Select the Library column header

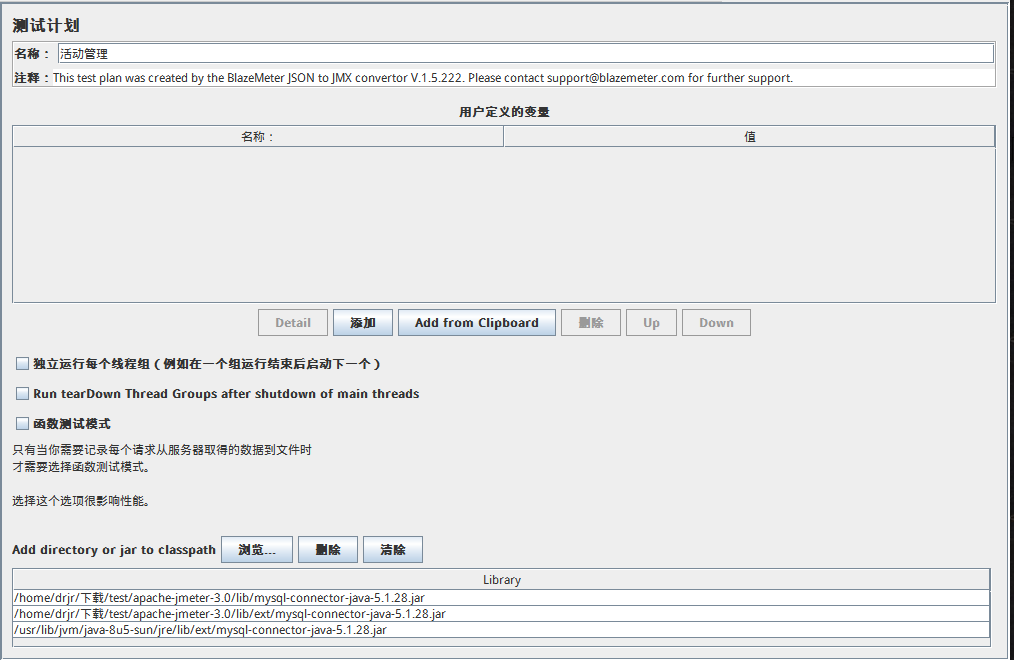[x=501, y=580]
